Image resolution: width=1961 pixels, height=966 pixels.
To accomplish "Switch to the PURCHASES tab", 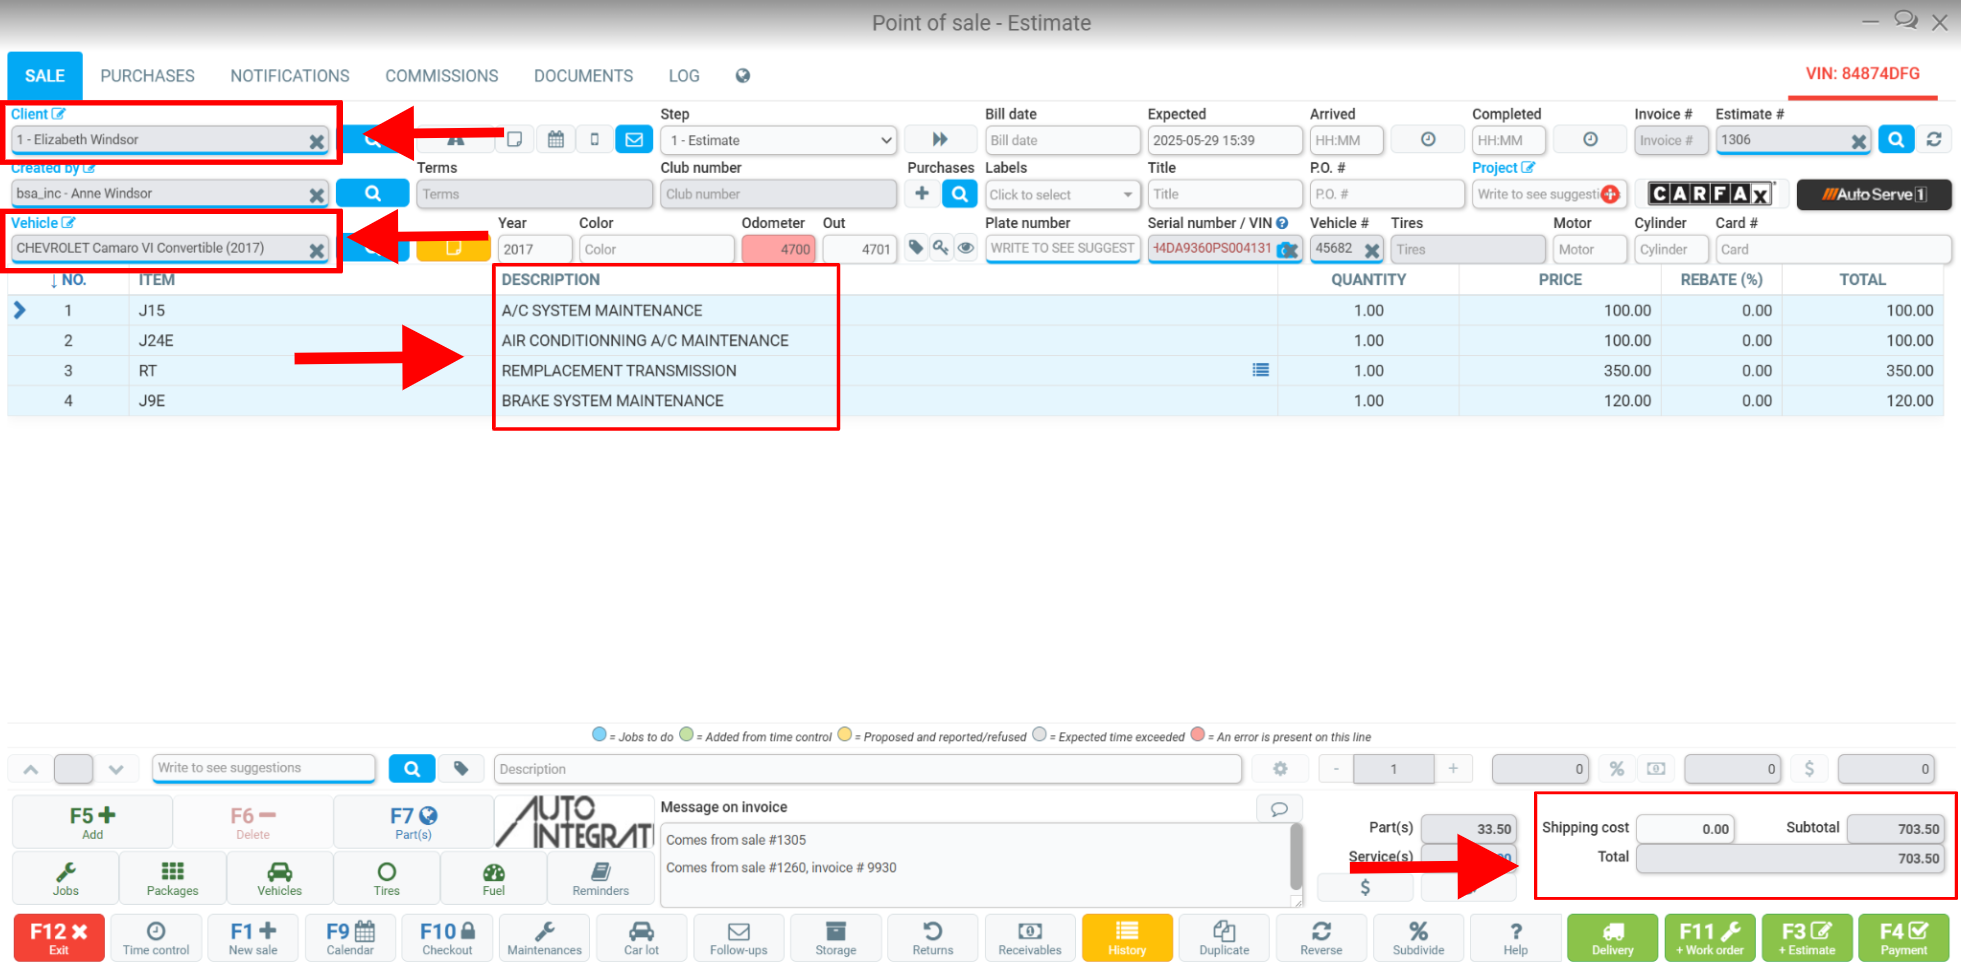I will tap(147, 76).
